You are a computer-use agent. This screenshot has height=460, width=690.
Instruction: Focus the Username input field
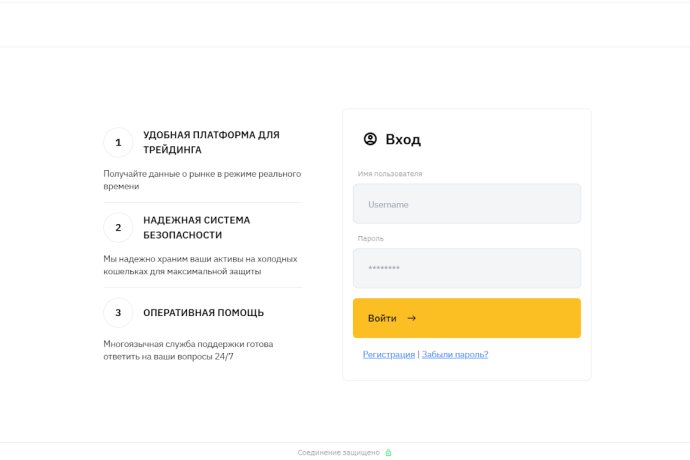coord(467,204)
